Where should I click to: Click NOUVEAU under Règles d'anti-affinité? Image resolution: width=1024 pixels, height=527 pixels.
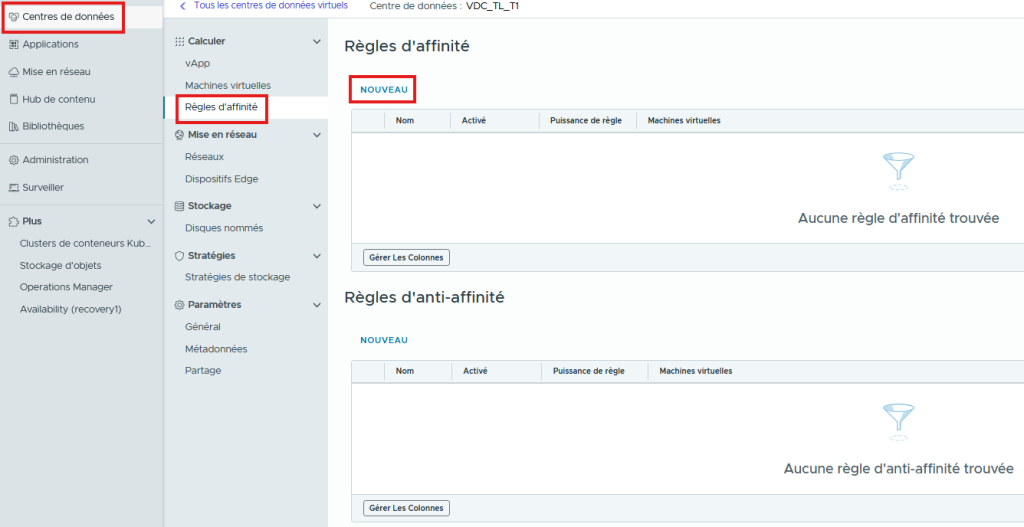click(x=384, y=340)
